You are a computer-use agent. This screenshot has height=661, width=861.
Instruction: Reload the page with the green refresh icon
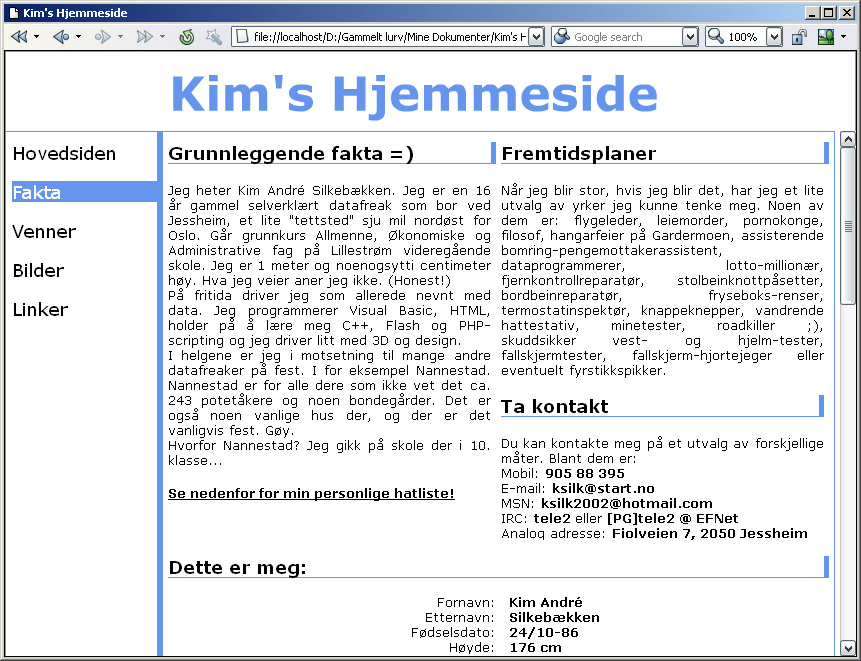pyautogui.click(x=187, y=37)
